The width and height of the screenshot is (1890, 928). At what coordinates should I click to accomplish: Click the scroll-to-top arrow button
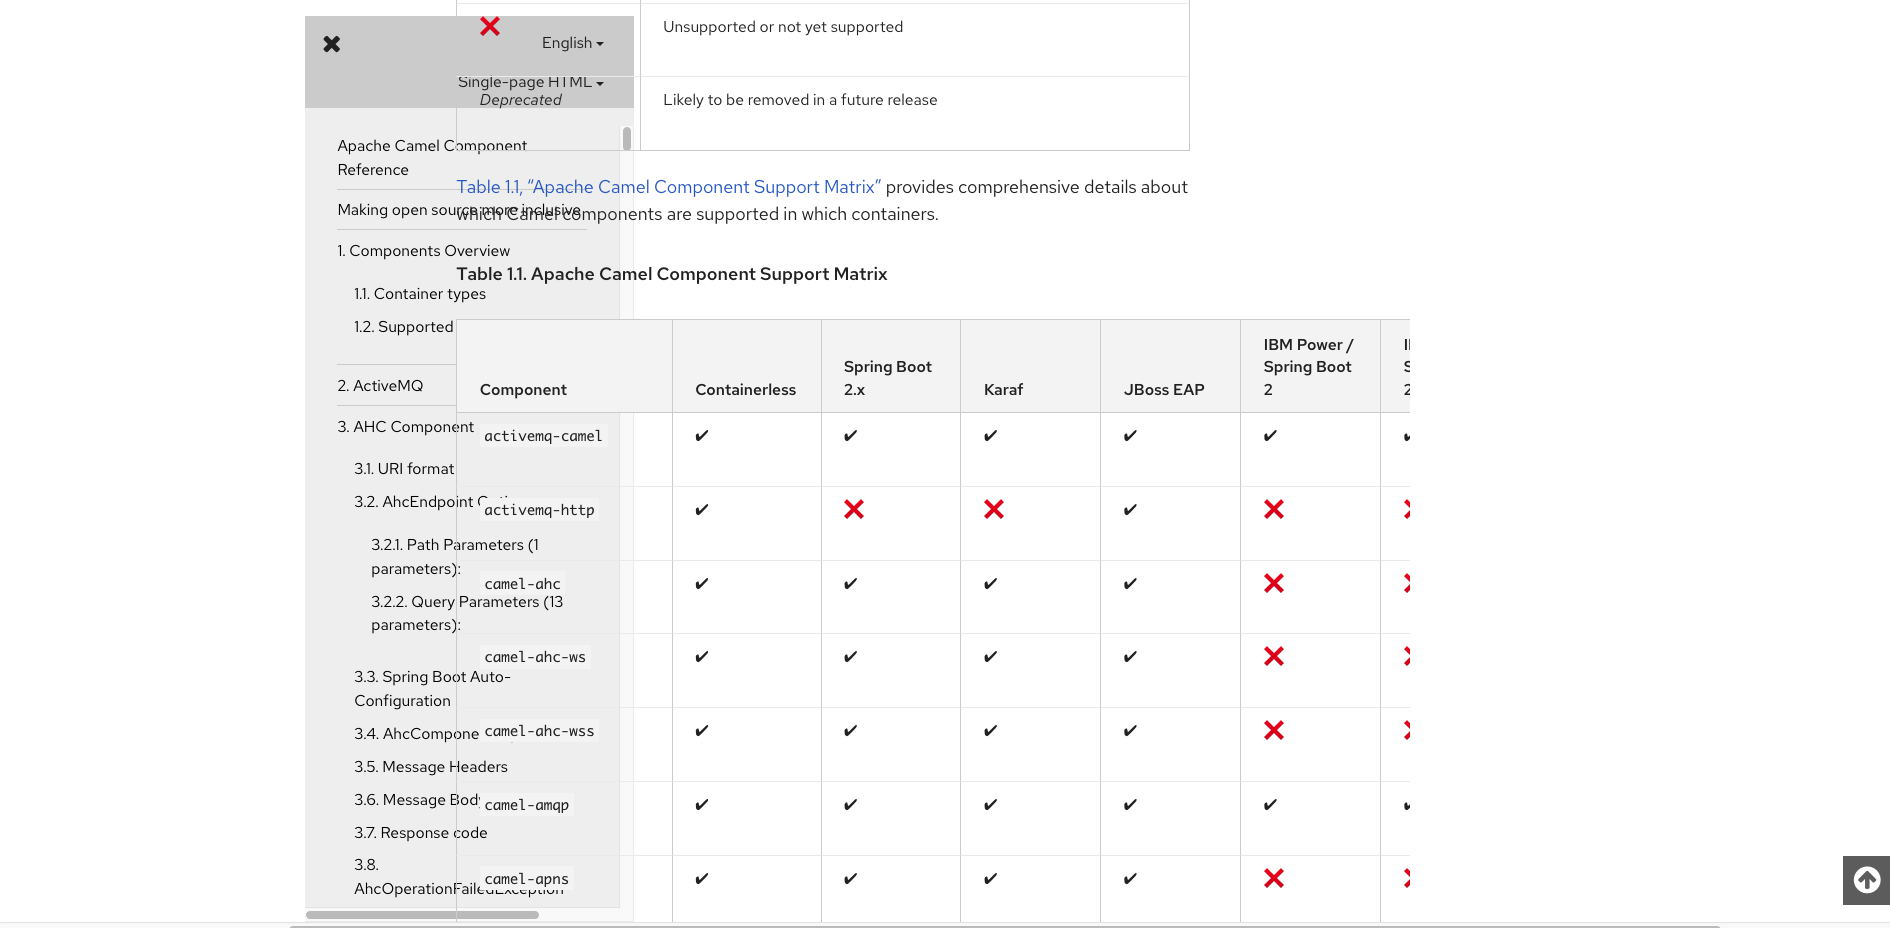coord(1866,880)
